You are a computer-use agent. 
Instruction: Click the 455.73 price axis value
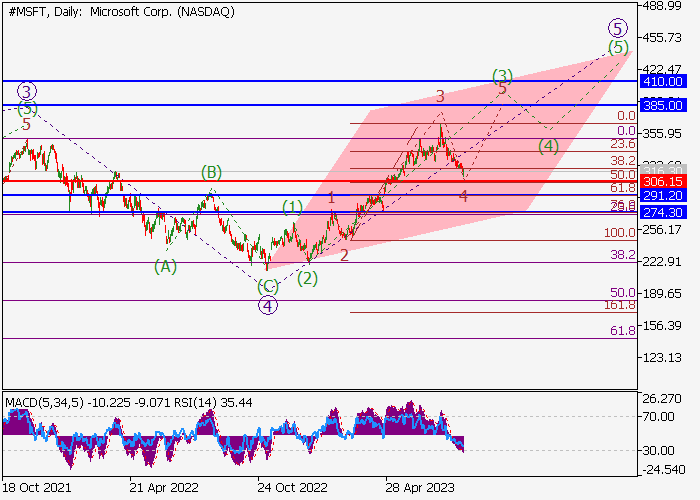click(662, 38)
